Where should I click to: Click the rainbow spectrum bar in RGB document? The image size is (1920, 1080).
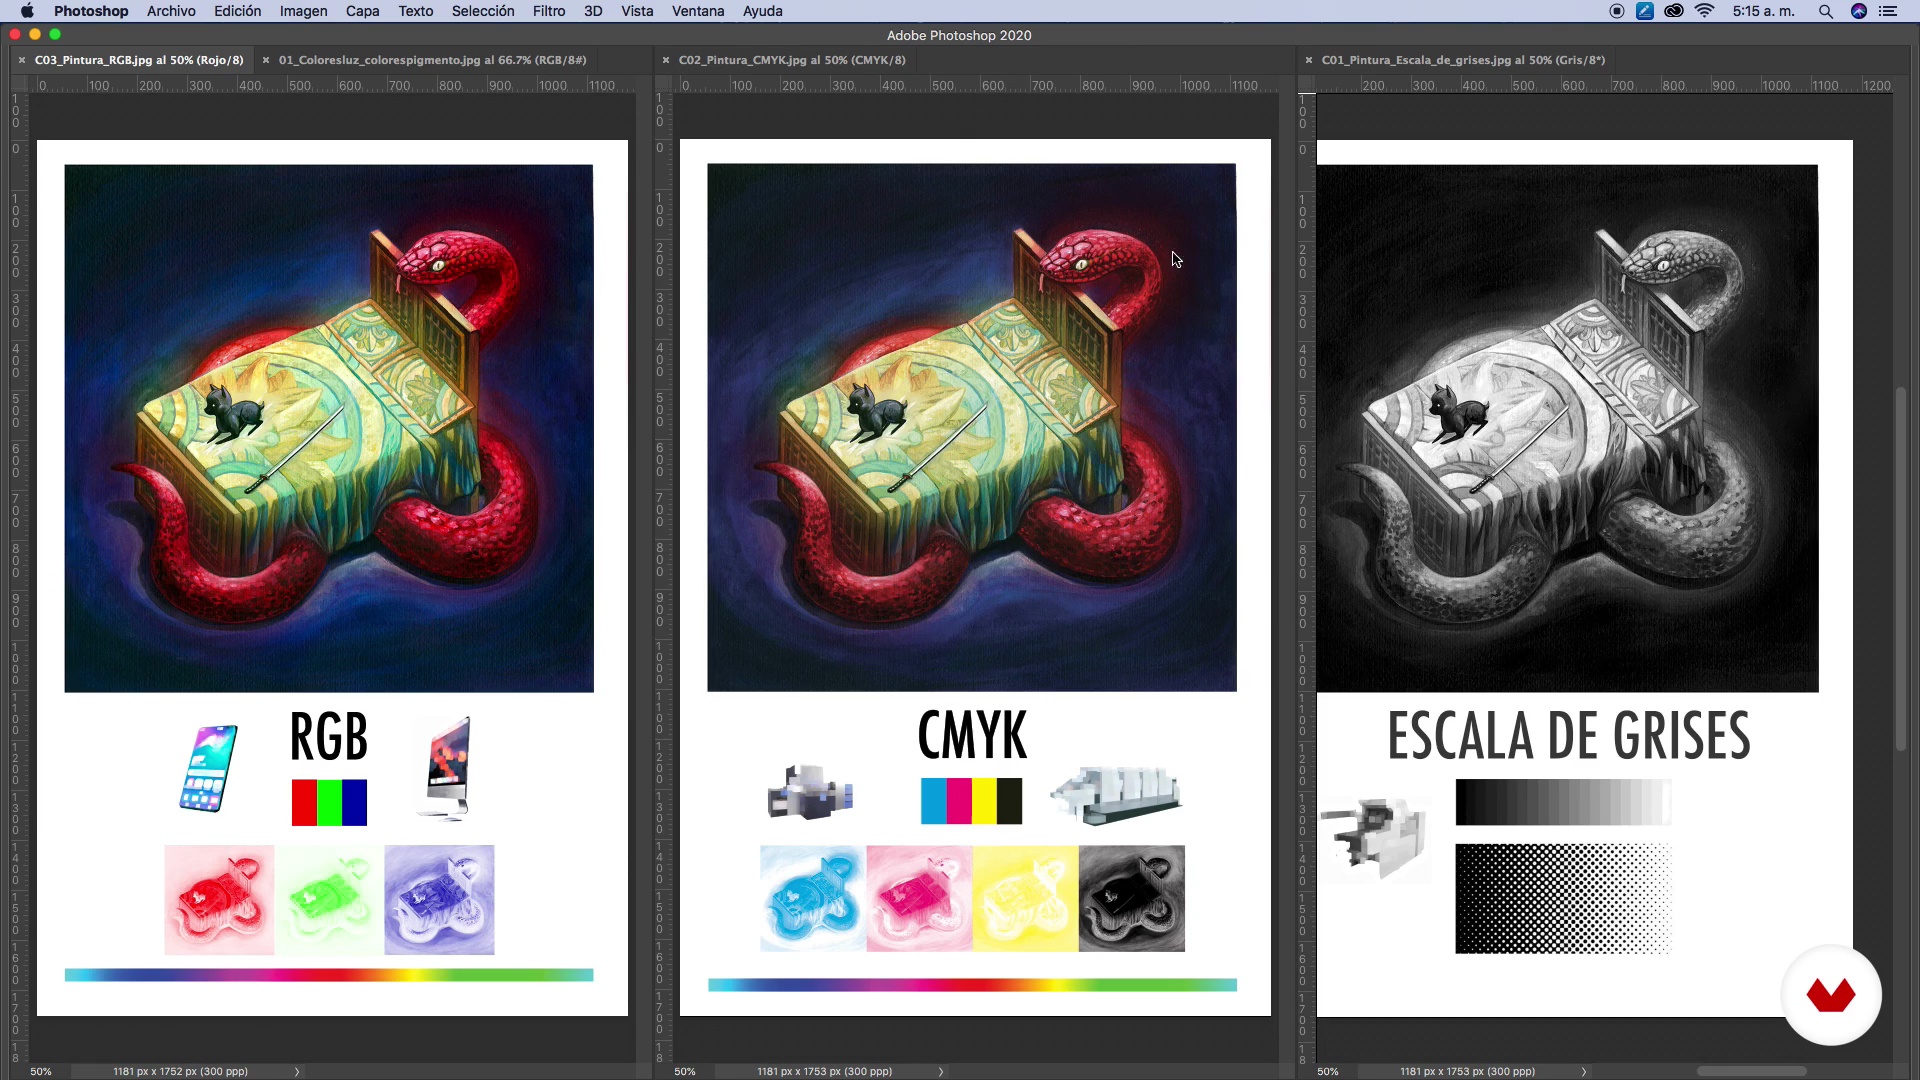point(329,975)
